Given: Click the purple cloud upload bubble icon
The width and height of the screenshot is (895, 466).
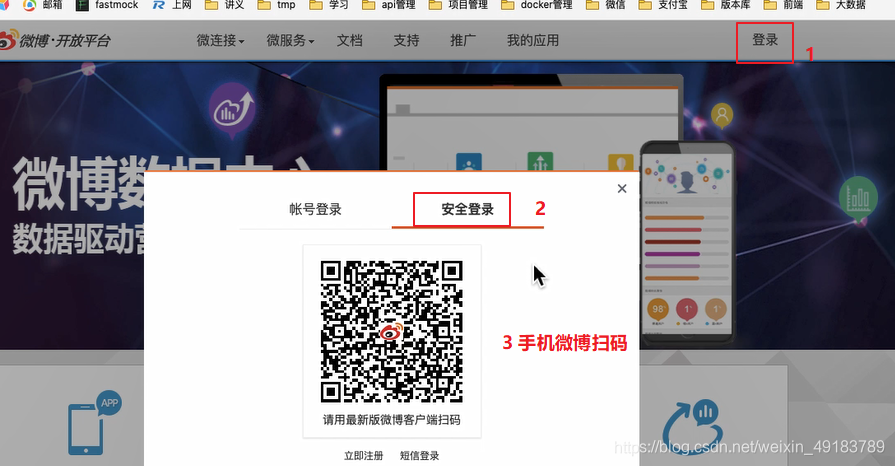Looking at the screenshot, I should [231, 111].
